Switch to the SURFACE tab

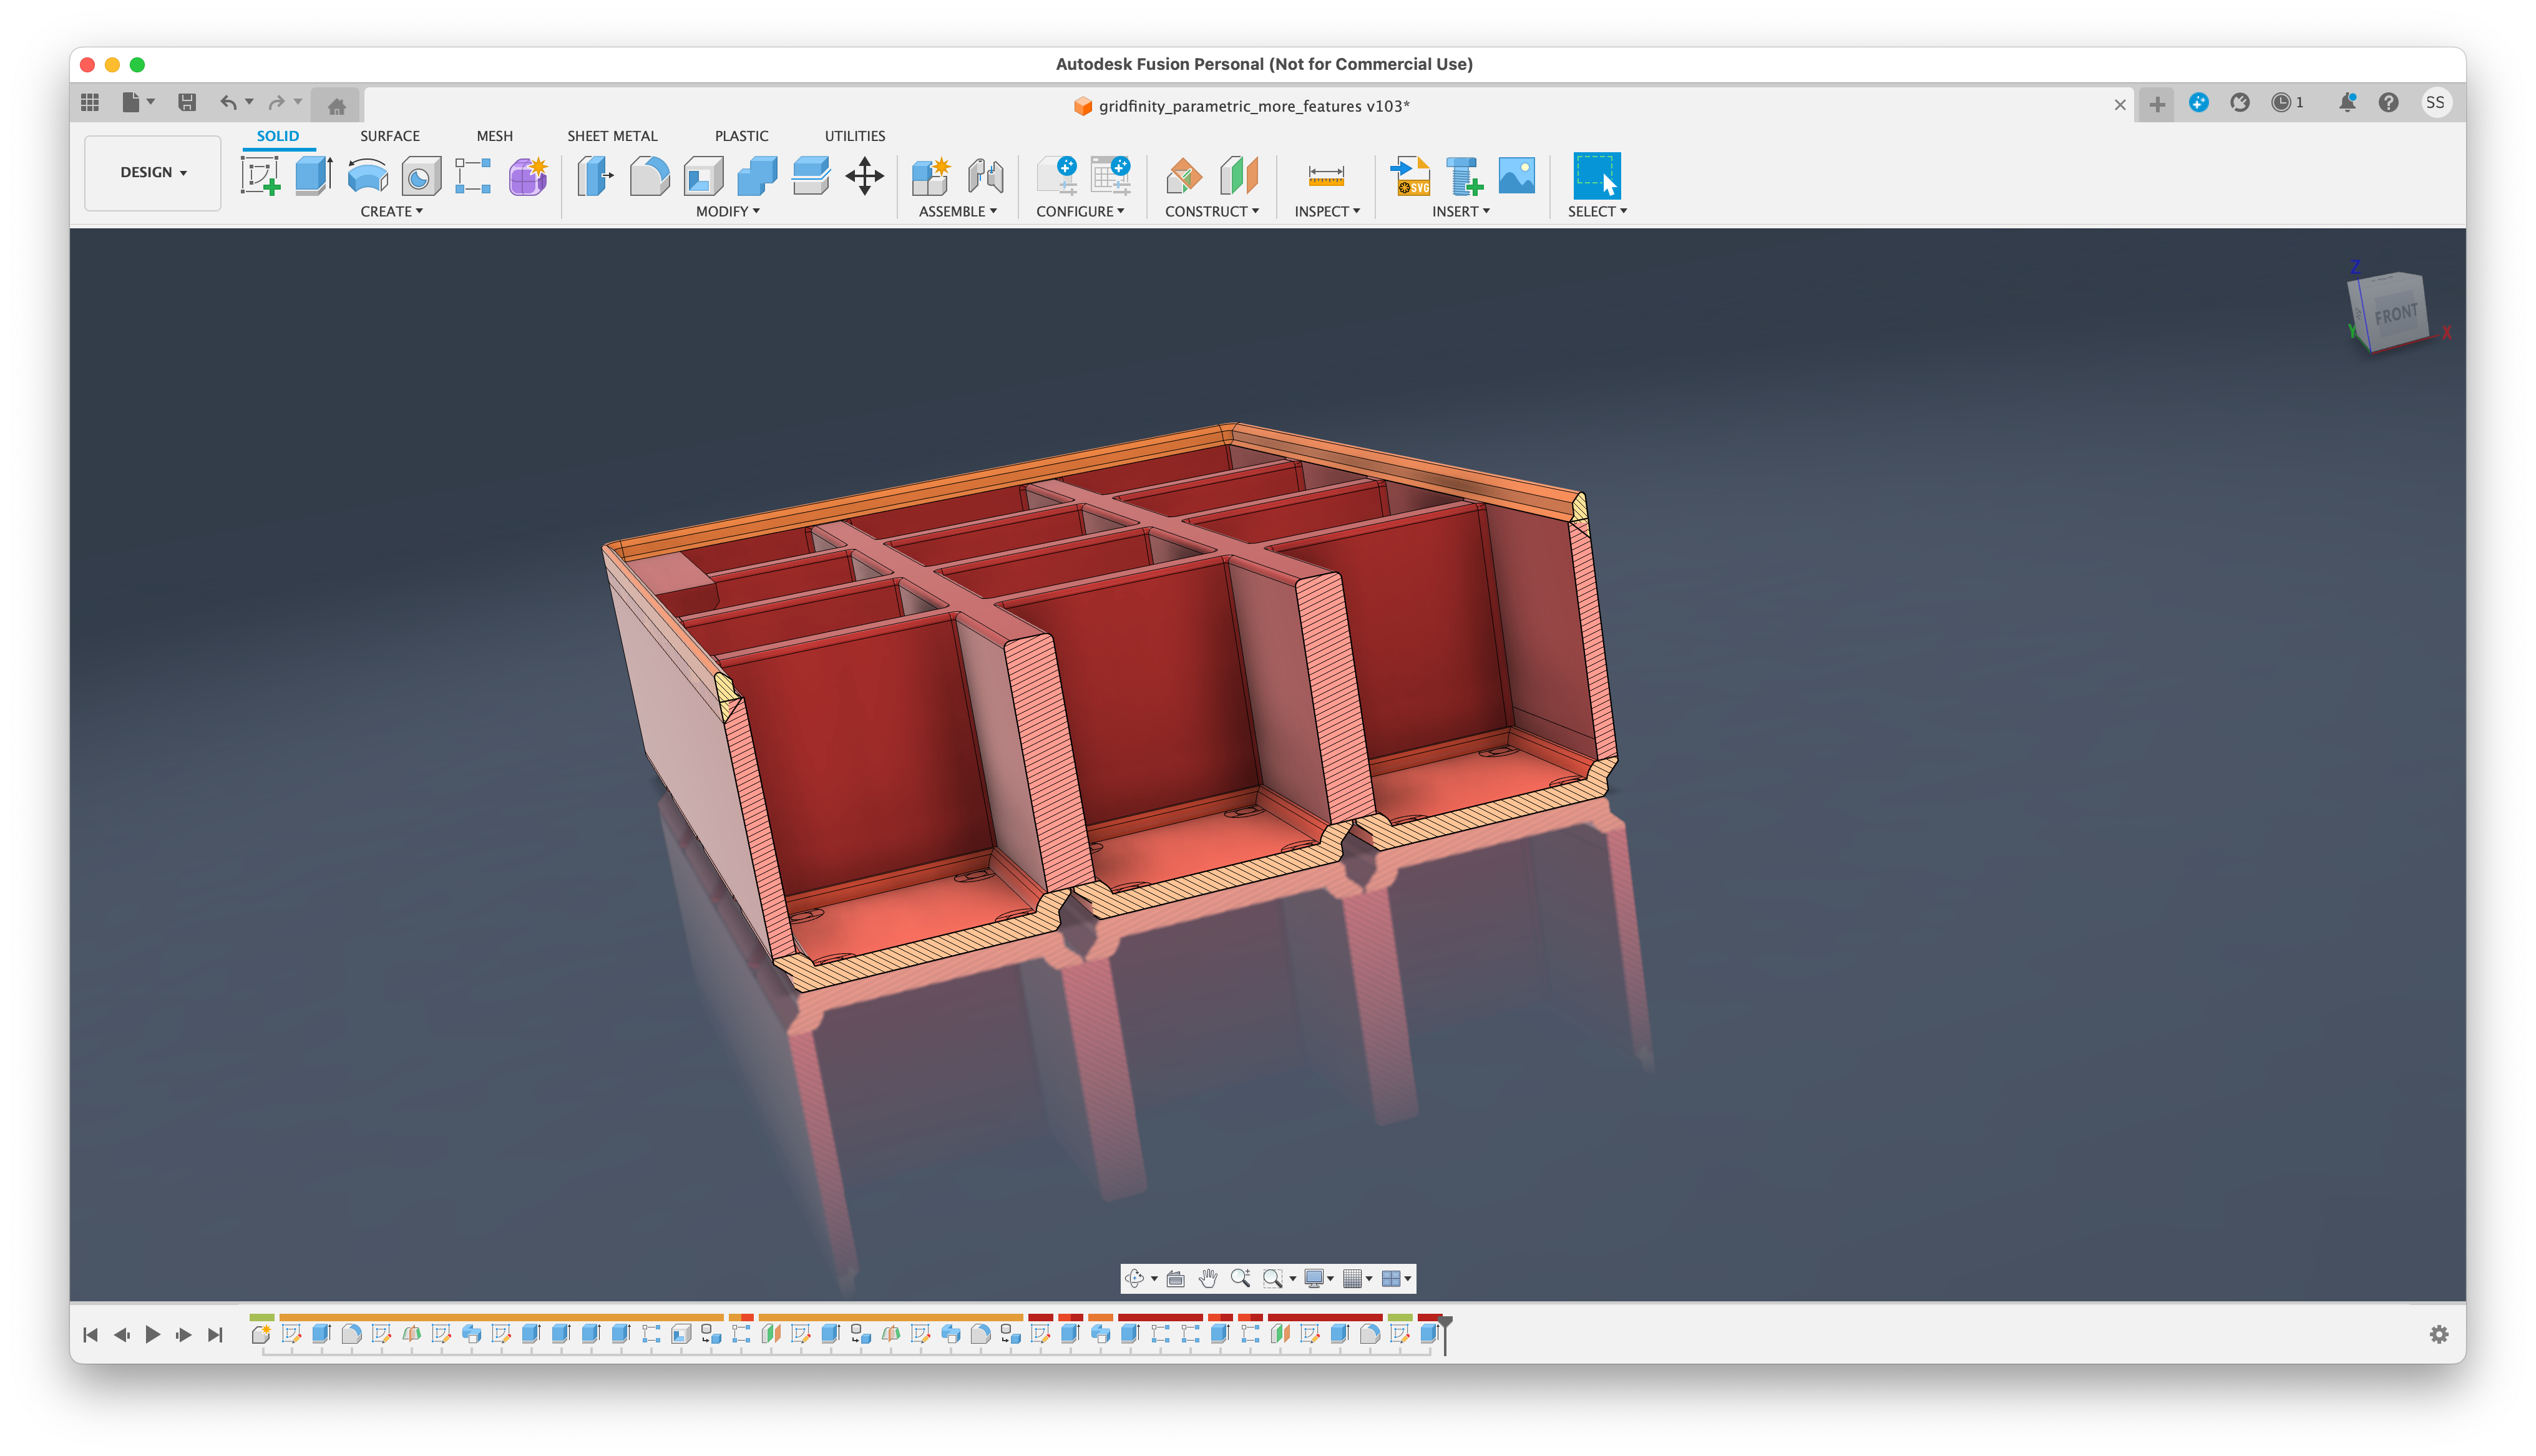[x=390, y=136]
